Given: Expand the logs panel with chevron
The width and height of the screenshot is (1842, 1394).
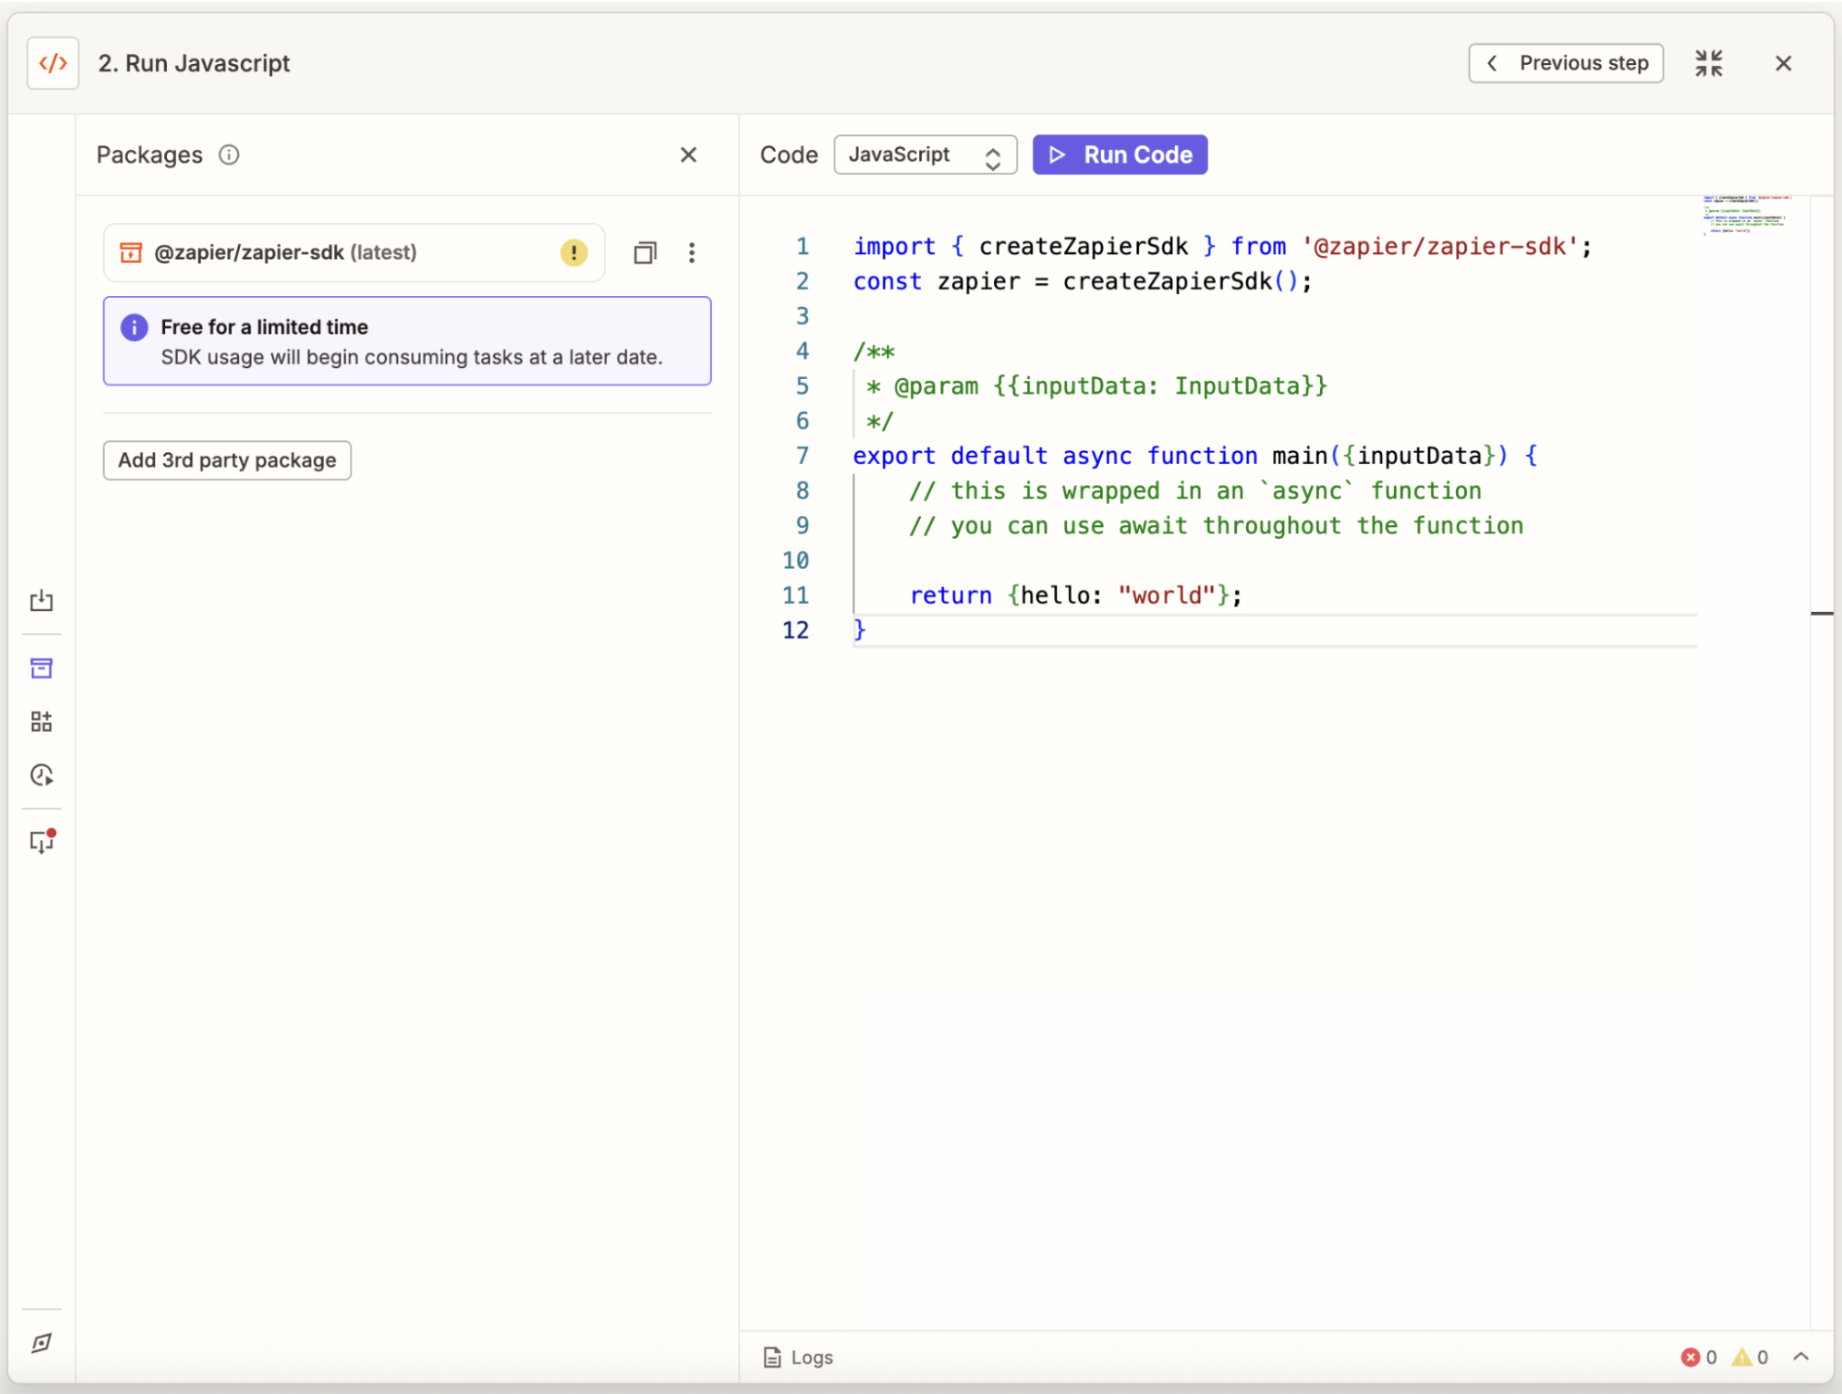Looking at the screenshot, I should (1801, 1357).
